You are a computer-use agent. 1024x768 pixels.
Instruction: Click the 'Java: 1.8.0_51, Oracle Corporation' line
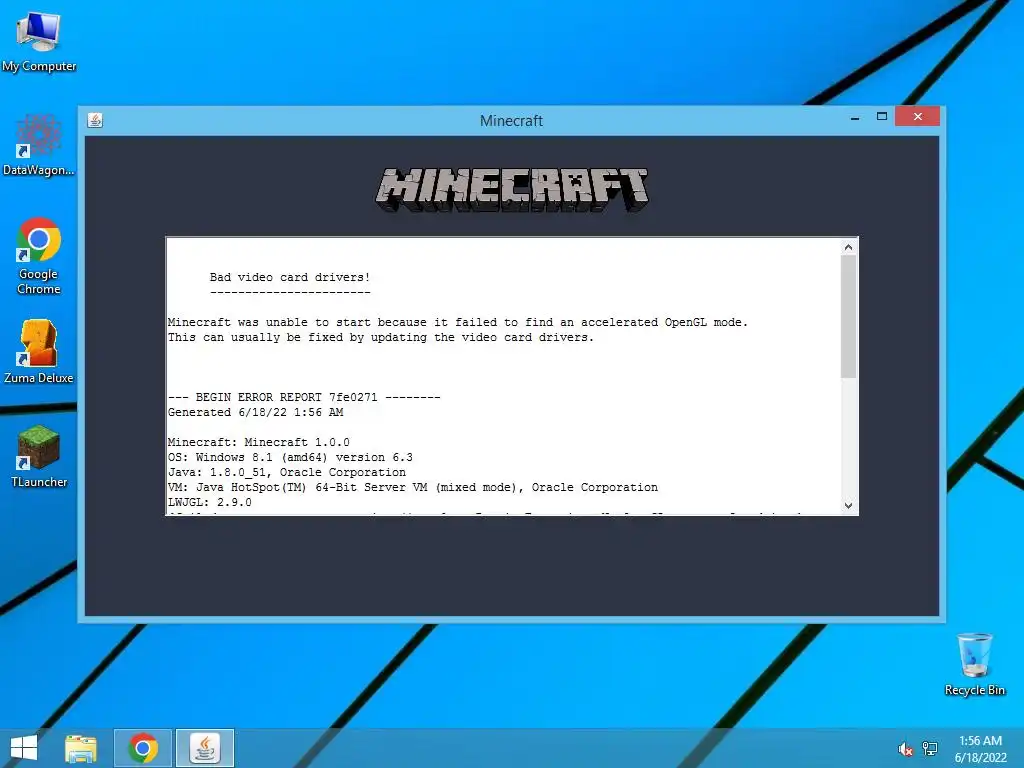click(287, 472)
